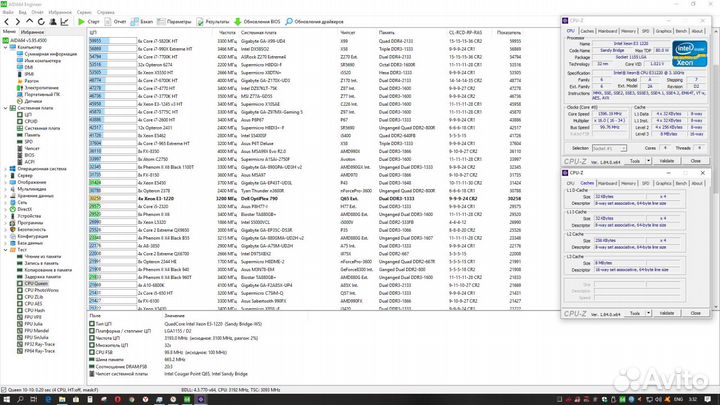This screenshot has height=405, width=720.
Task: Collapse the Системная плата tree node
Action: [x=6, y=108]
